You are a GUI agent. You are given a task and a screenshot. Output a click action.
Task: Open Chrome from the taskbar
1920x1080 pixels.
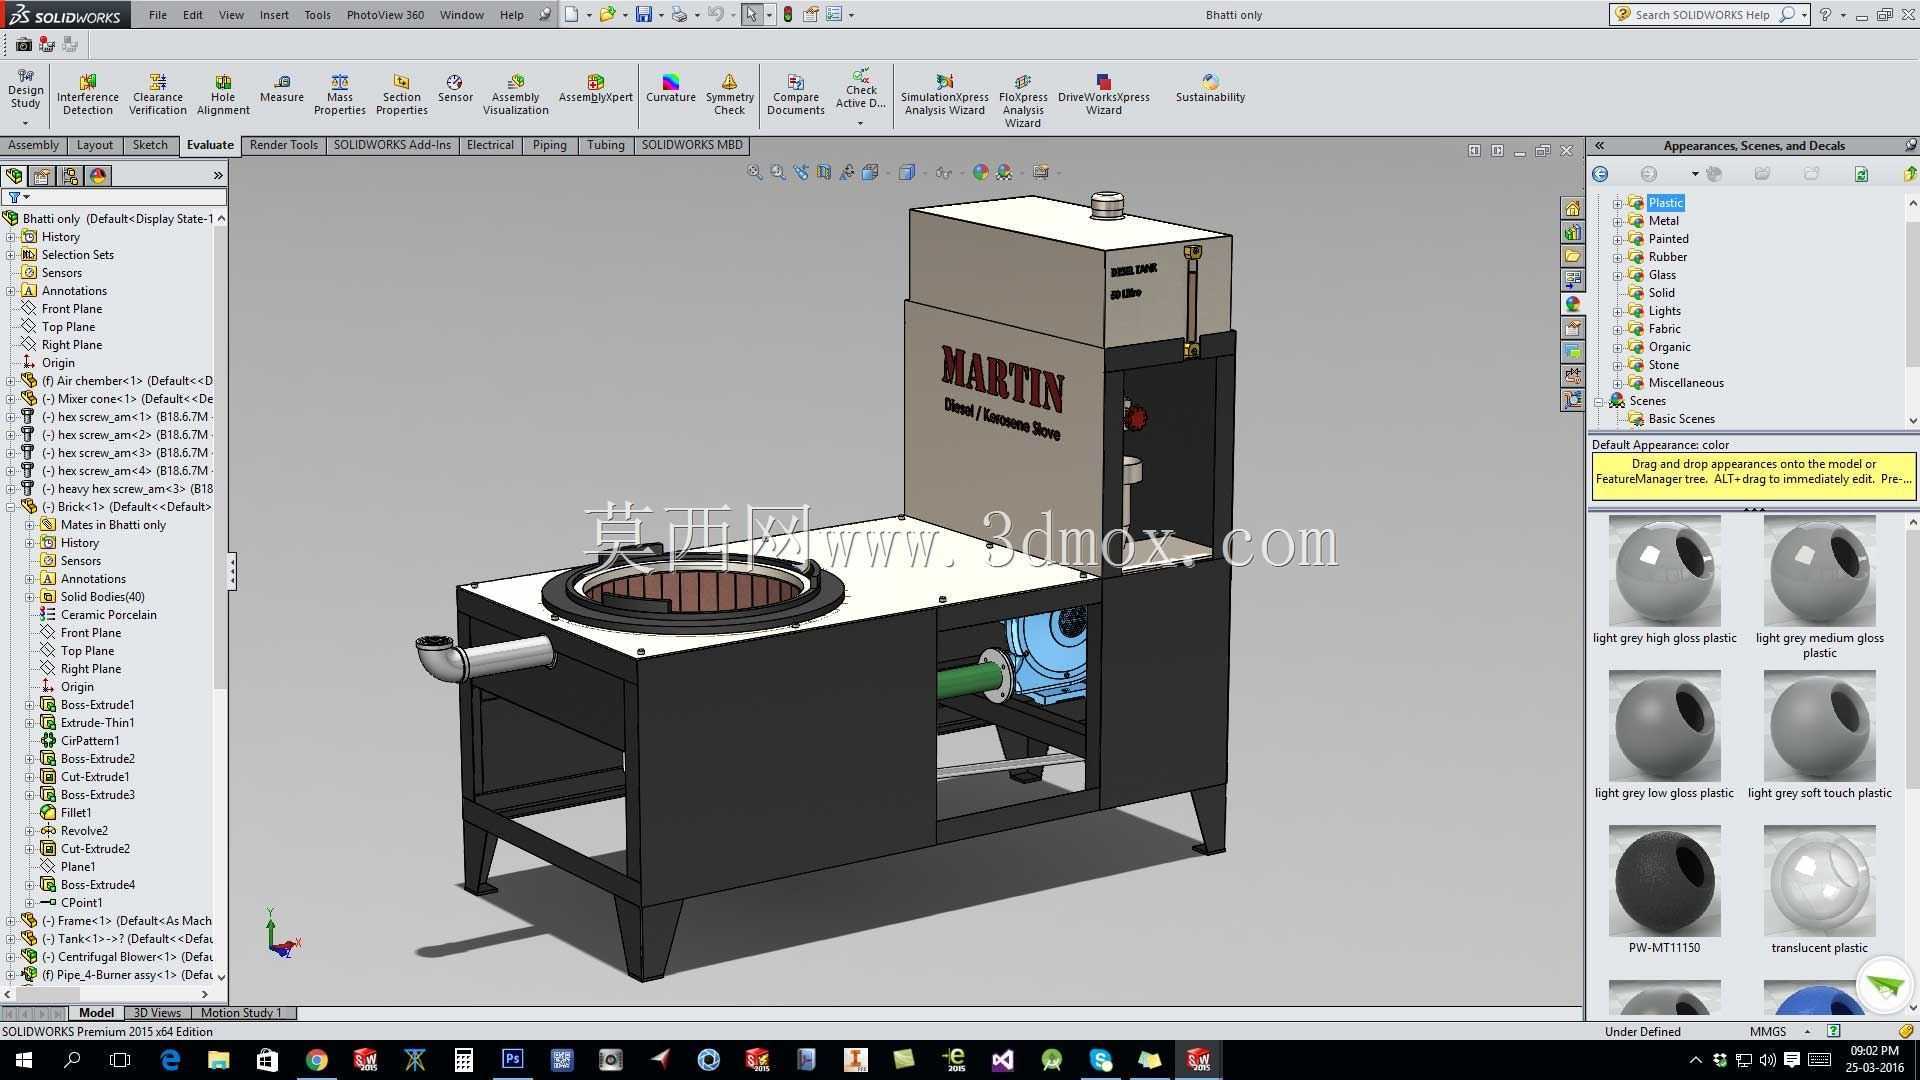point(316,1059)
